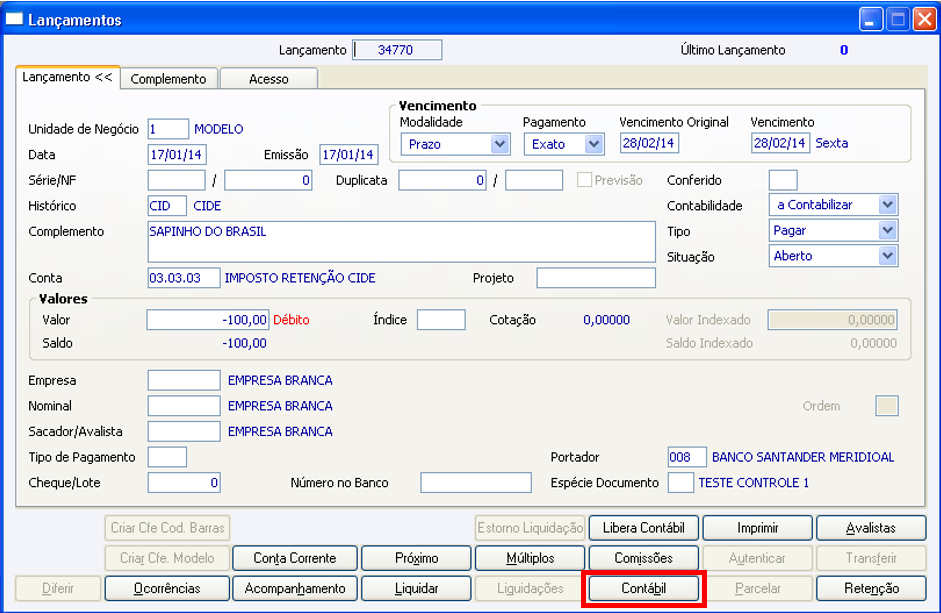
Task: Click the Projeto field
Action: click(596, 278)
